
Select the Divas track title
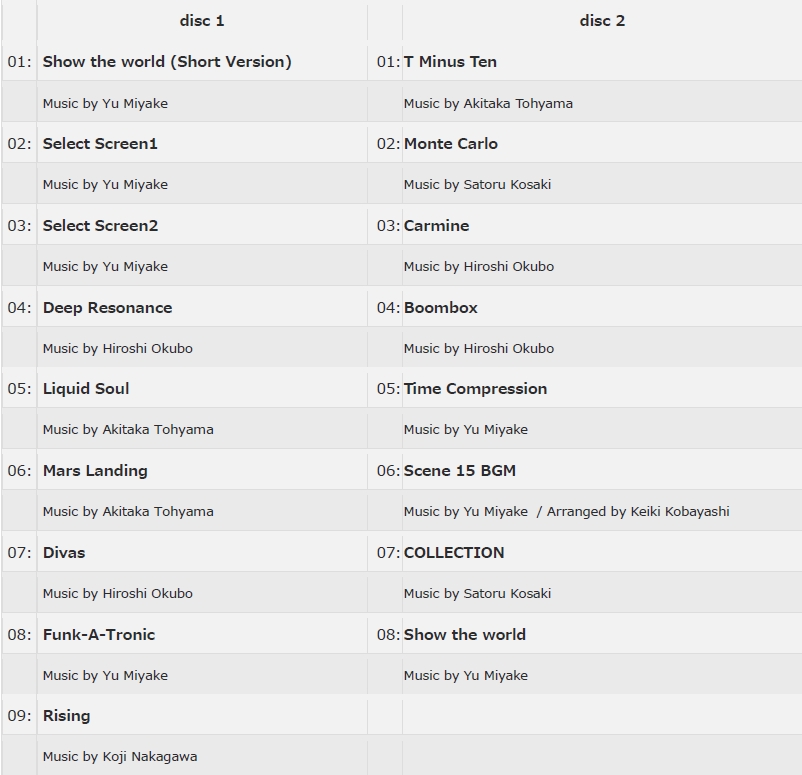click(64, 553)
